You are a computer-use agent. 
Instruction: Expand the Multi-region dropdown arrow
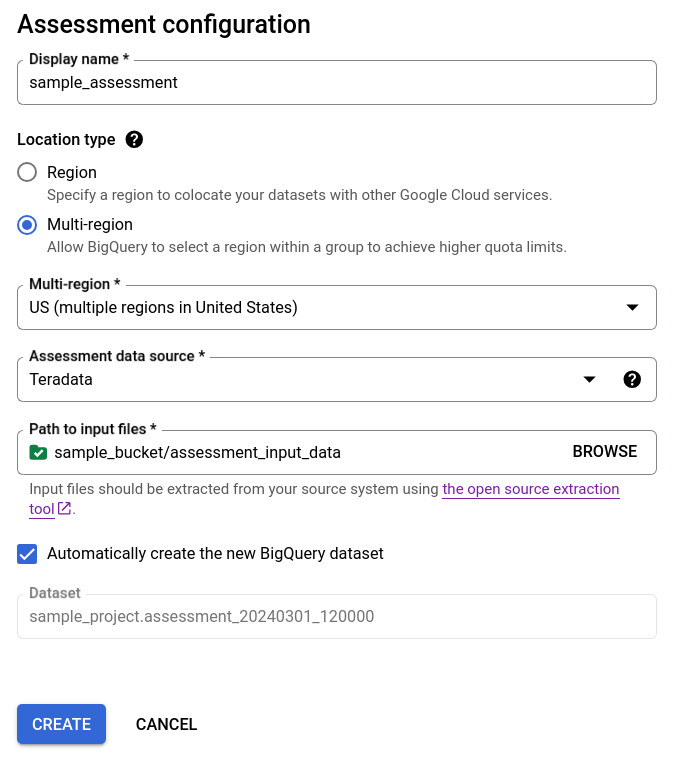click(x=632, y=308)
